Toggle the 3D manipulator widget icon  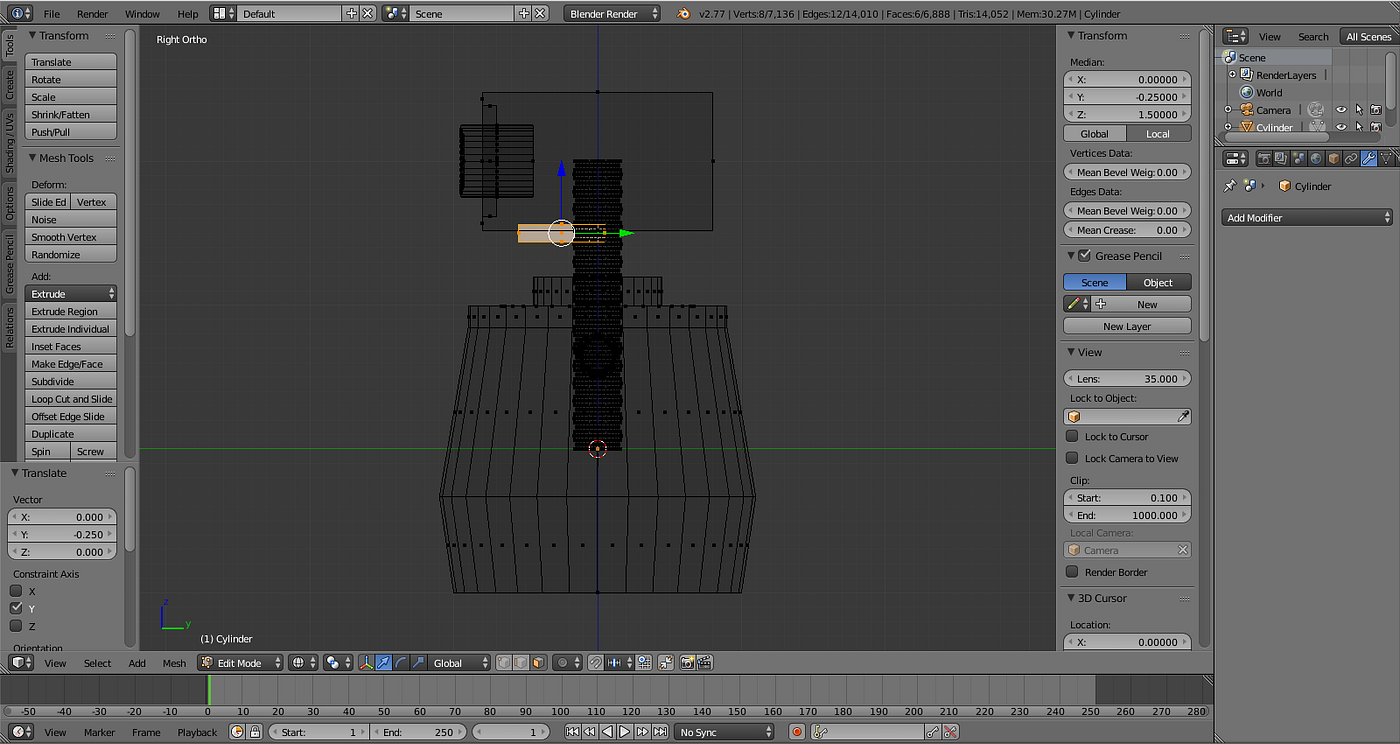click(x=366, y=663)
